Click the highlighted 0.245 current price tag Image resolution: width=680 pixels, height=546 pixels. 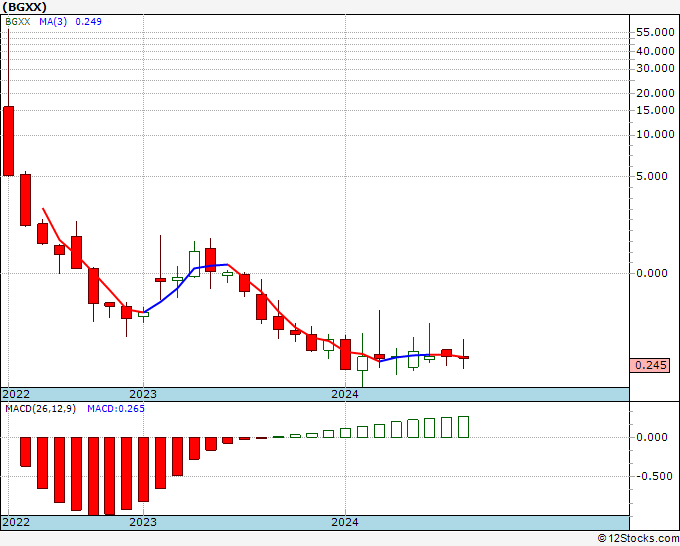tap(650, 365)
